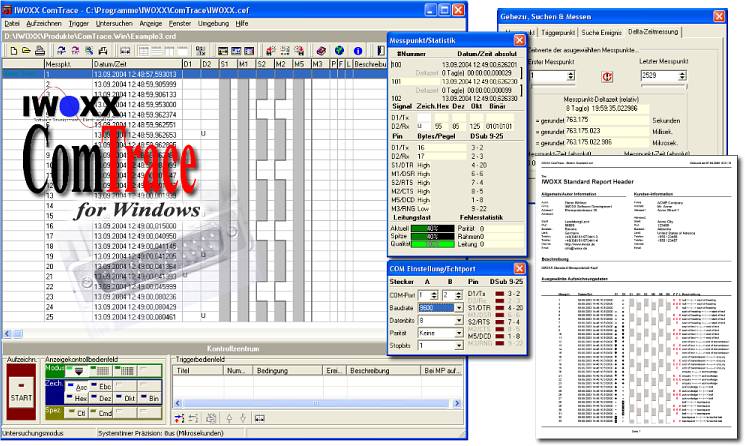Viewport: 745px width, 446px height.
Task: Switch to the Delta-Zeitmessung tab
Action: (x=653, y=31)
